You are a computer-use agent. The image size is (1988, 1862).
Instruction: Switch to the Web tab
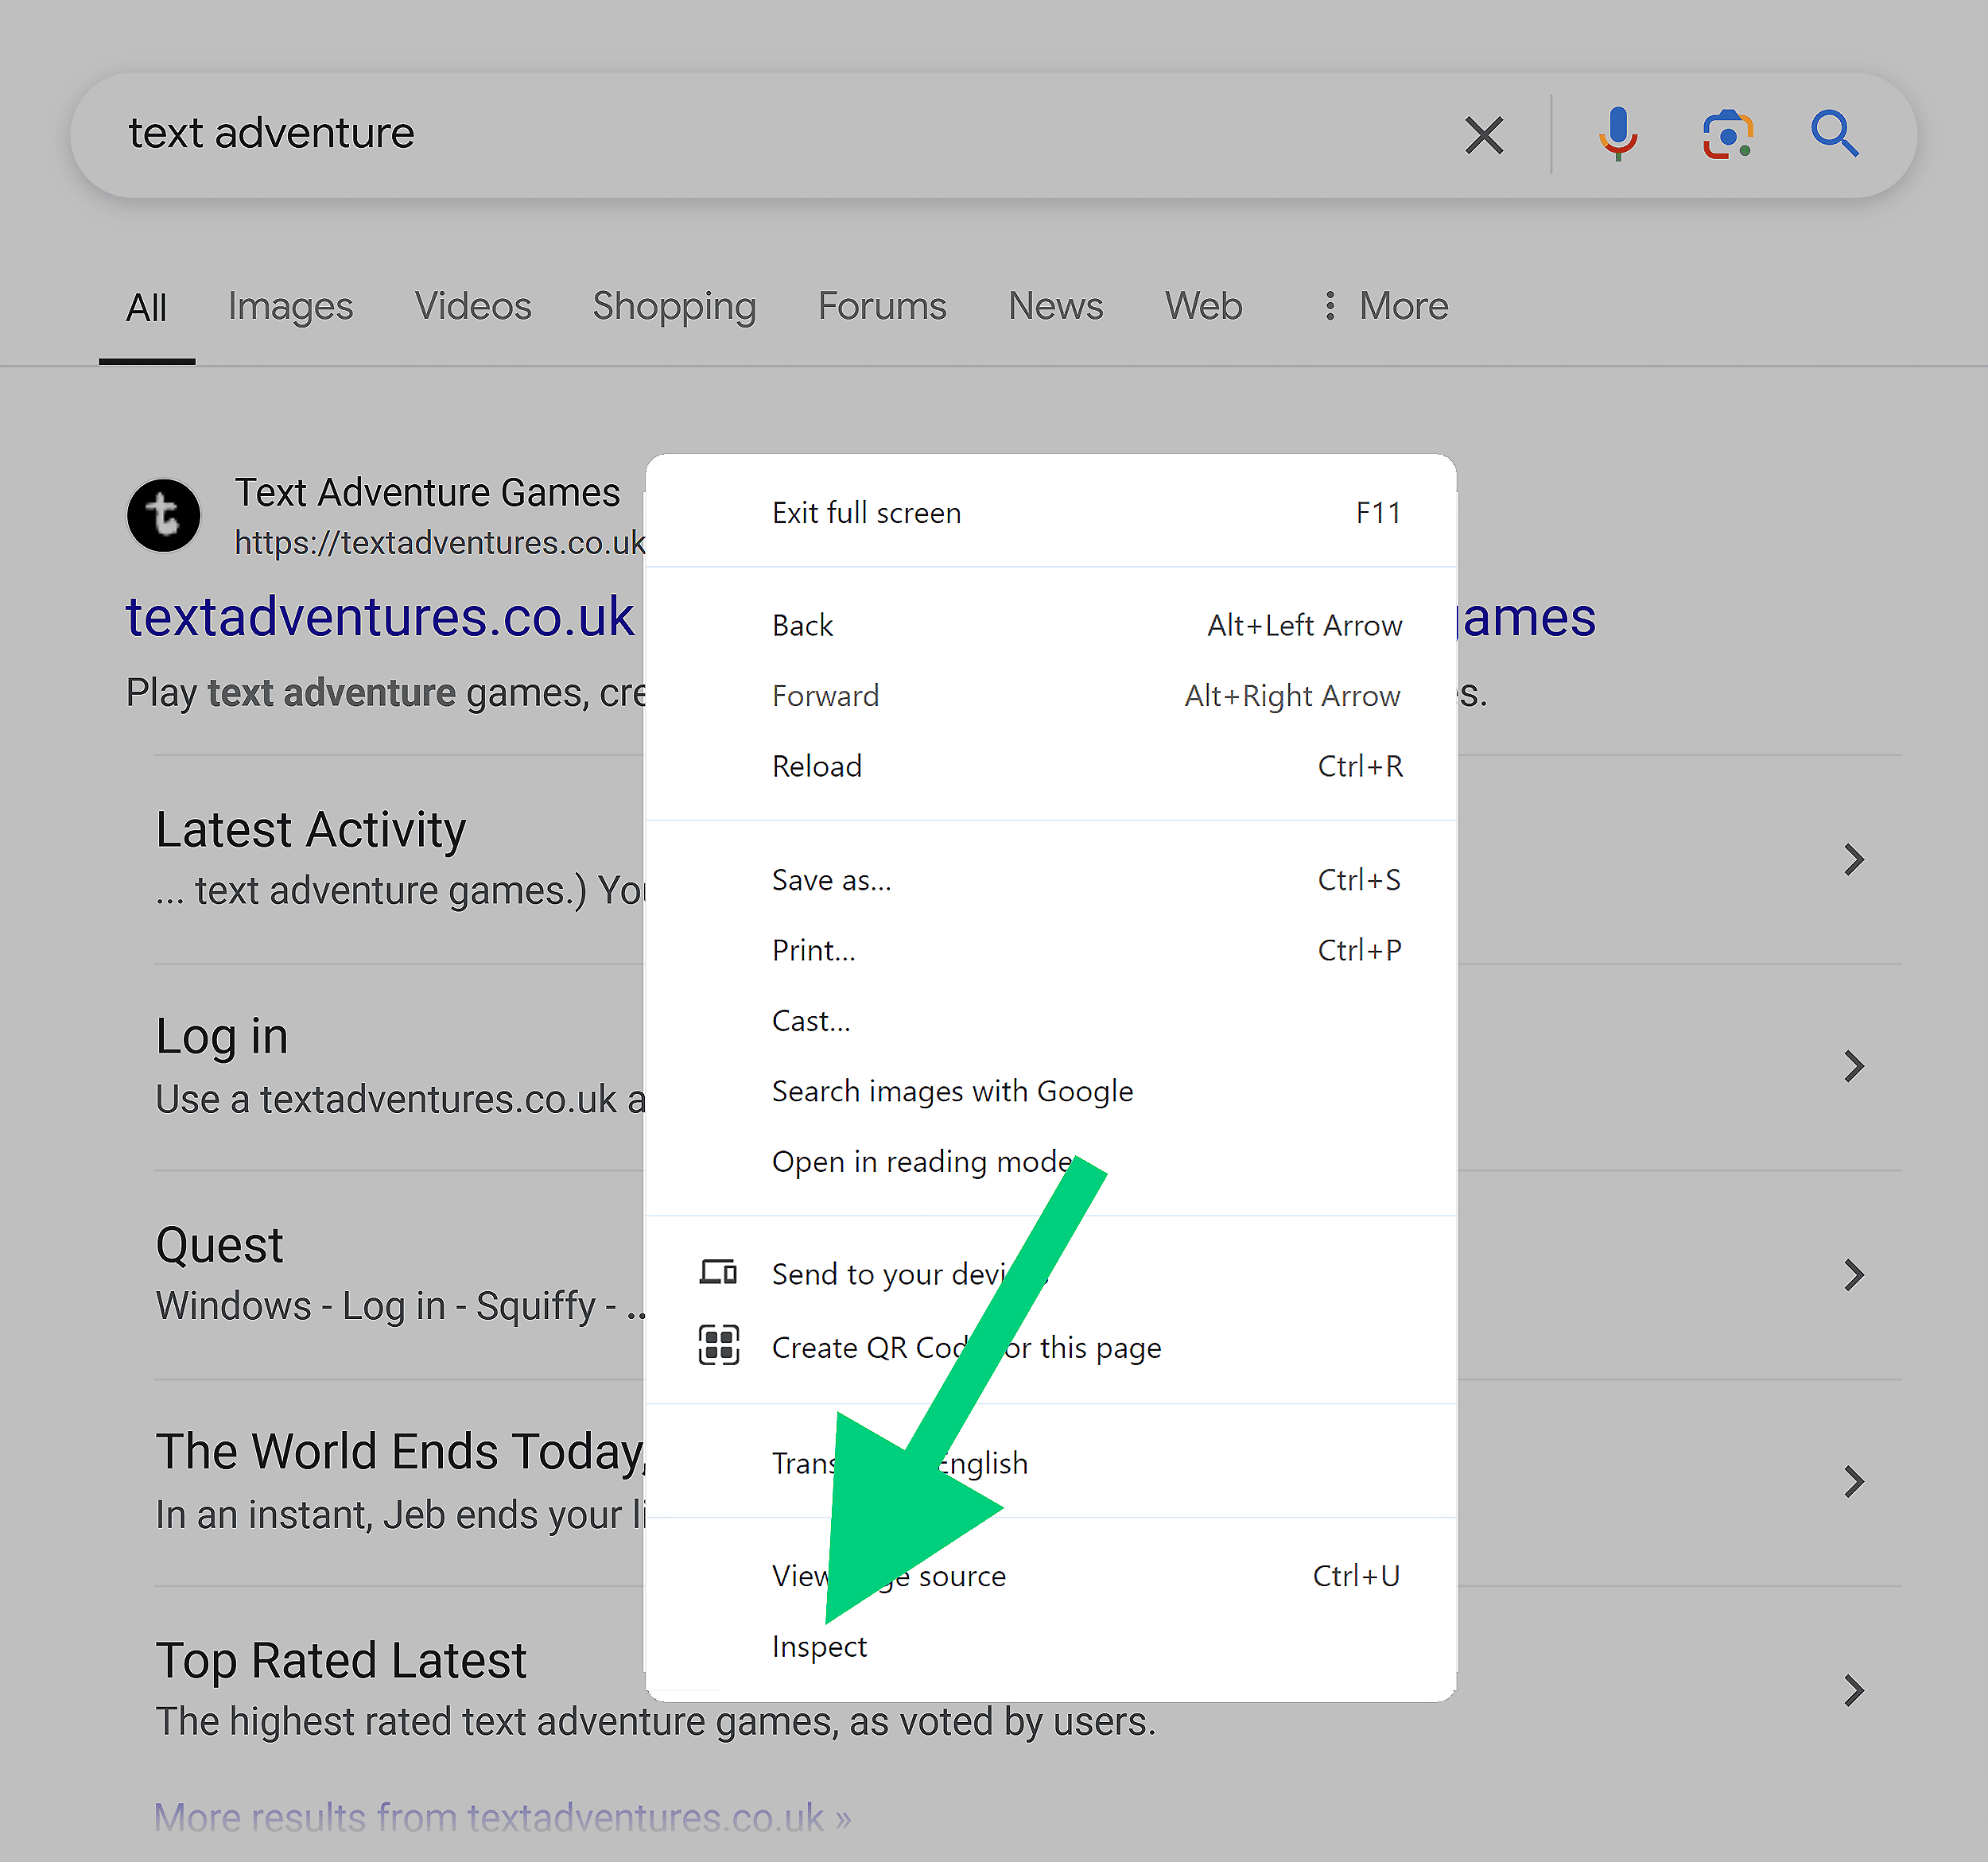click(1203, 306)
